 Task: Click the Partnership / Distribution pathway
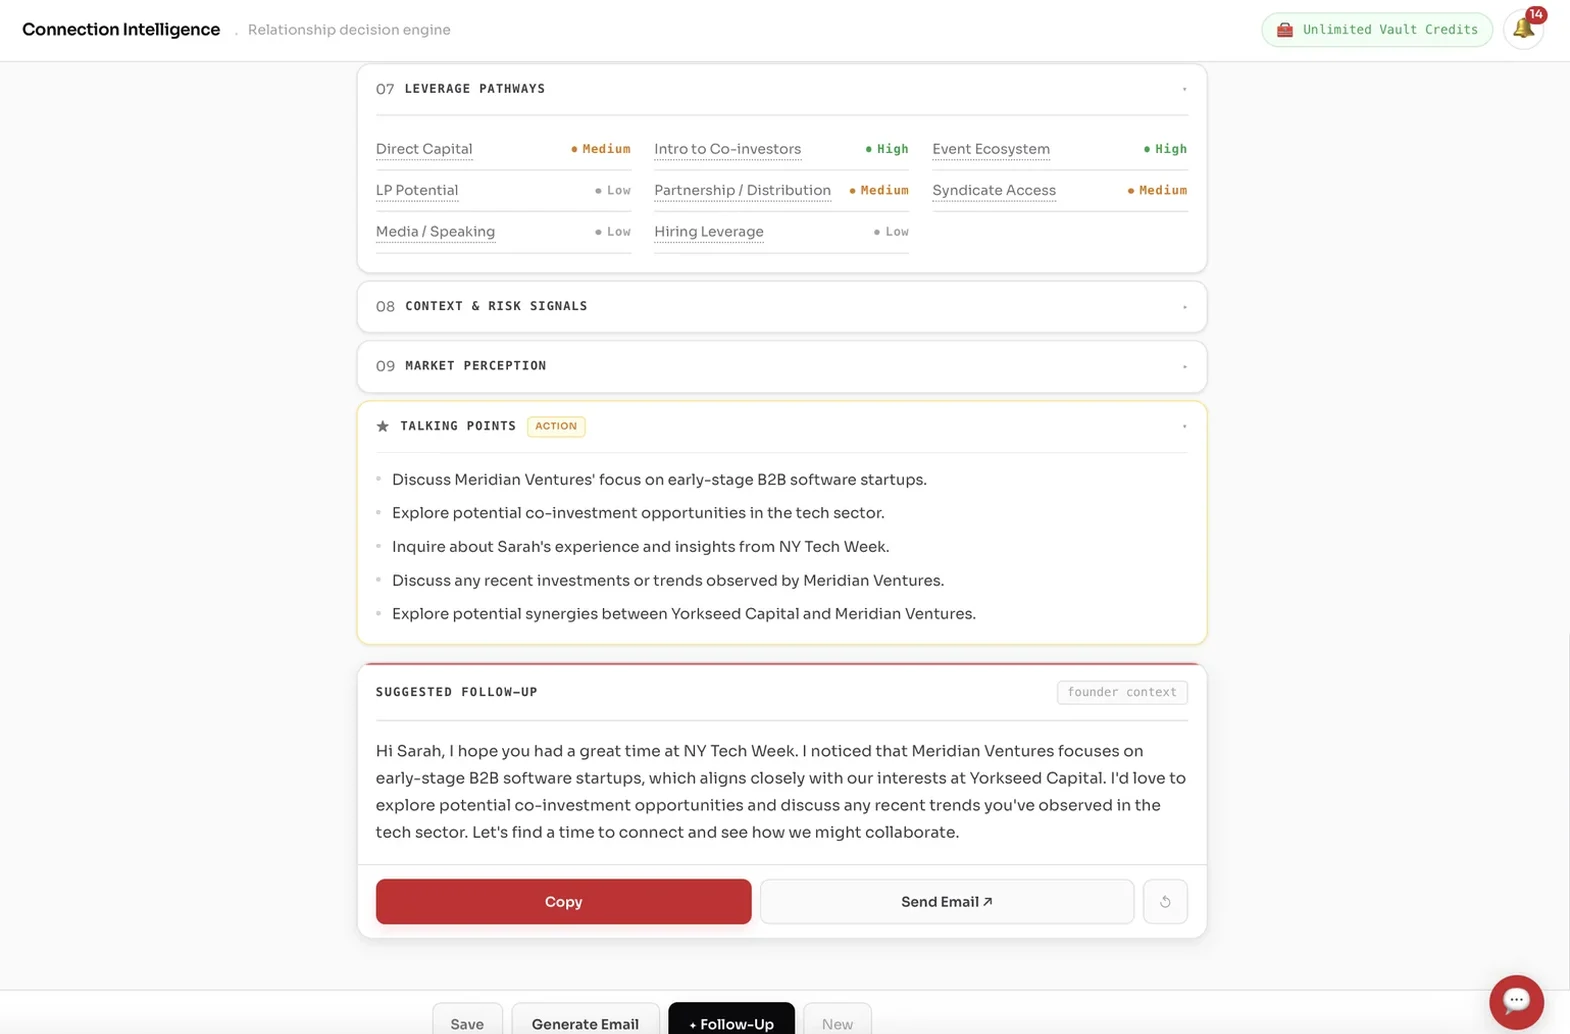pyautogui.click(x=742, y=190)
